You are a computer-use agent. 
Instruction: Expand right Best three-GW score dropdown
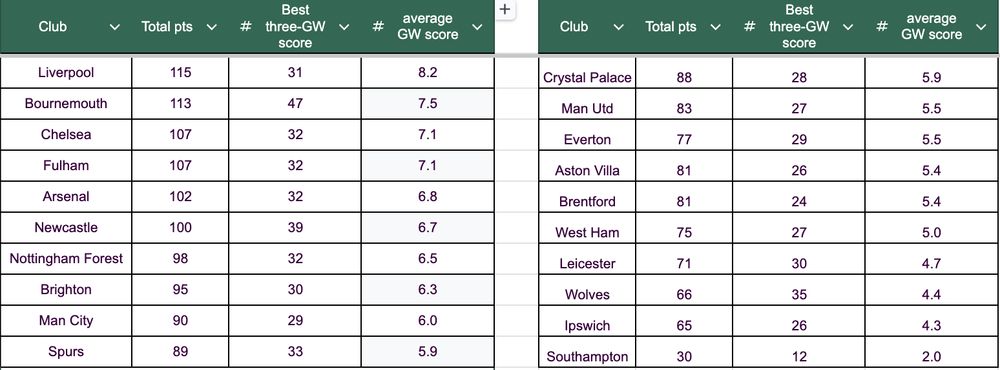(848, 27)
